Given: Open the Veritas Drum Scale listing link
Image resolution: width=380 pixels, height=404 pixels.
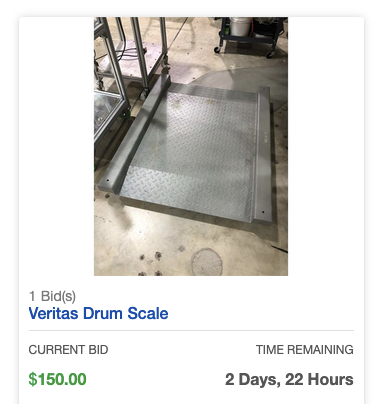Looking at the screenshot, I should [x=98, y=313].
